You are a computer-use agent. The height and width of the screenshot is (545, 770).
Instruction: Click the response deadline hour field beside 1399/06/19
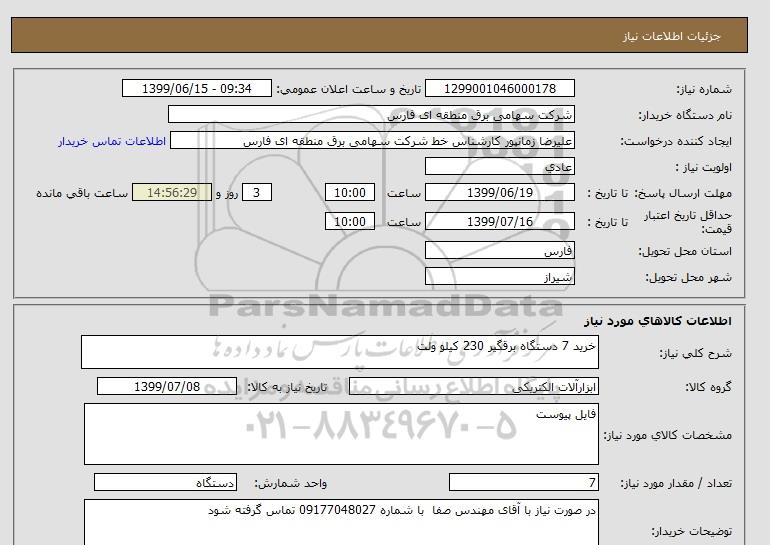coord(350,192)
